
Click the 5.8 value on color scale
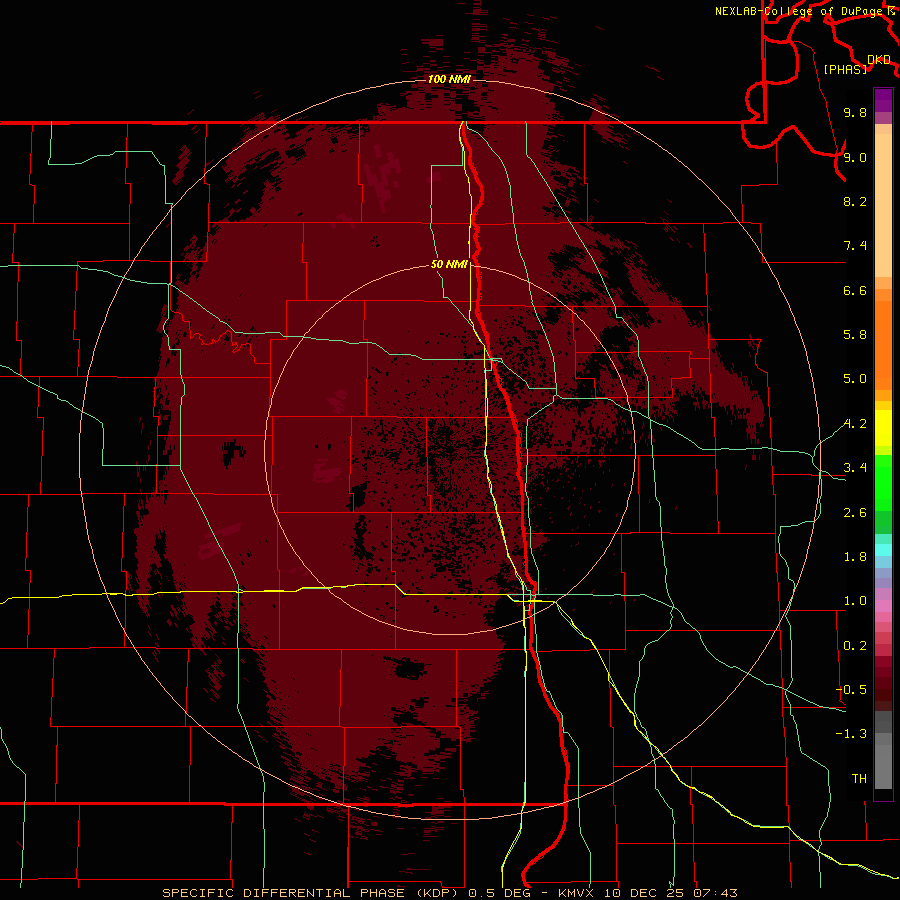855,335
